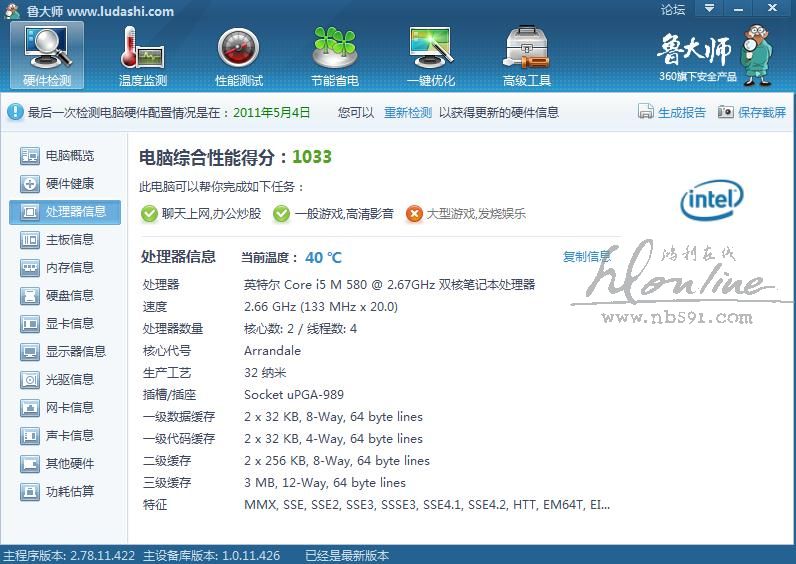This screenshot has height=564, width=796.
Task: Open the 论坛 forum link
Action: tap(673, 9)
